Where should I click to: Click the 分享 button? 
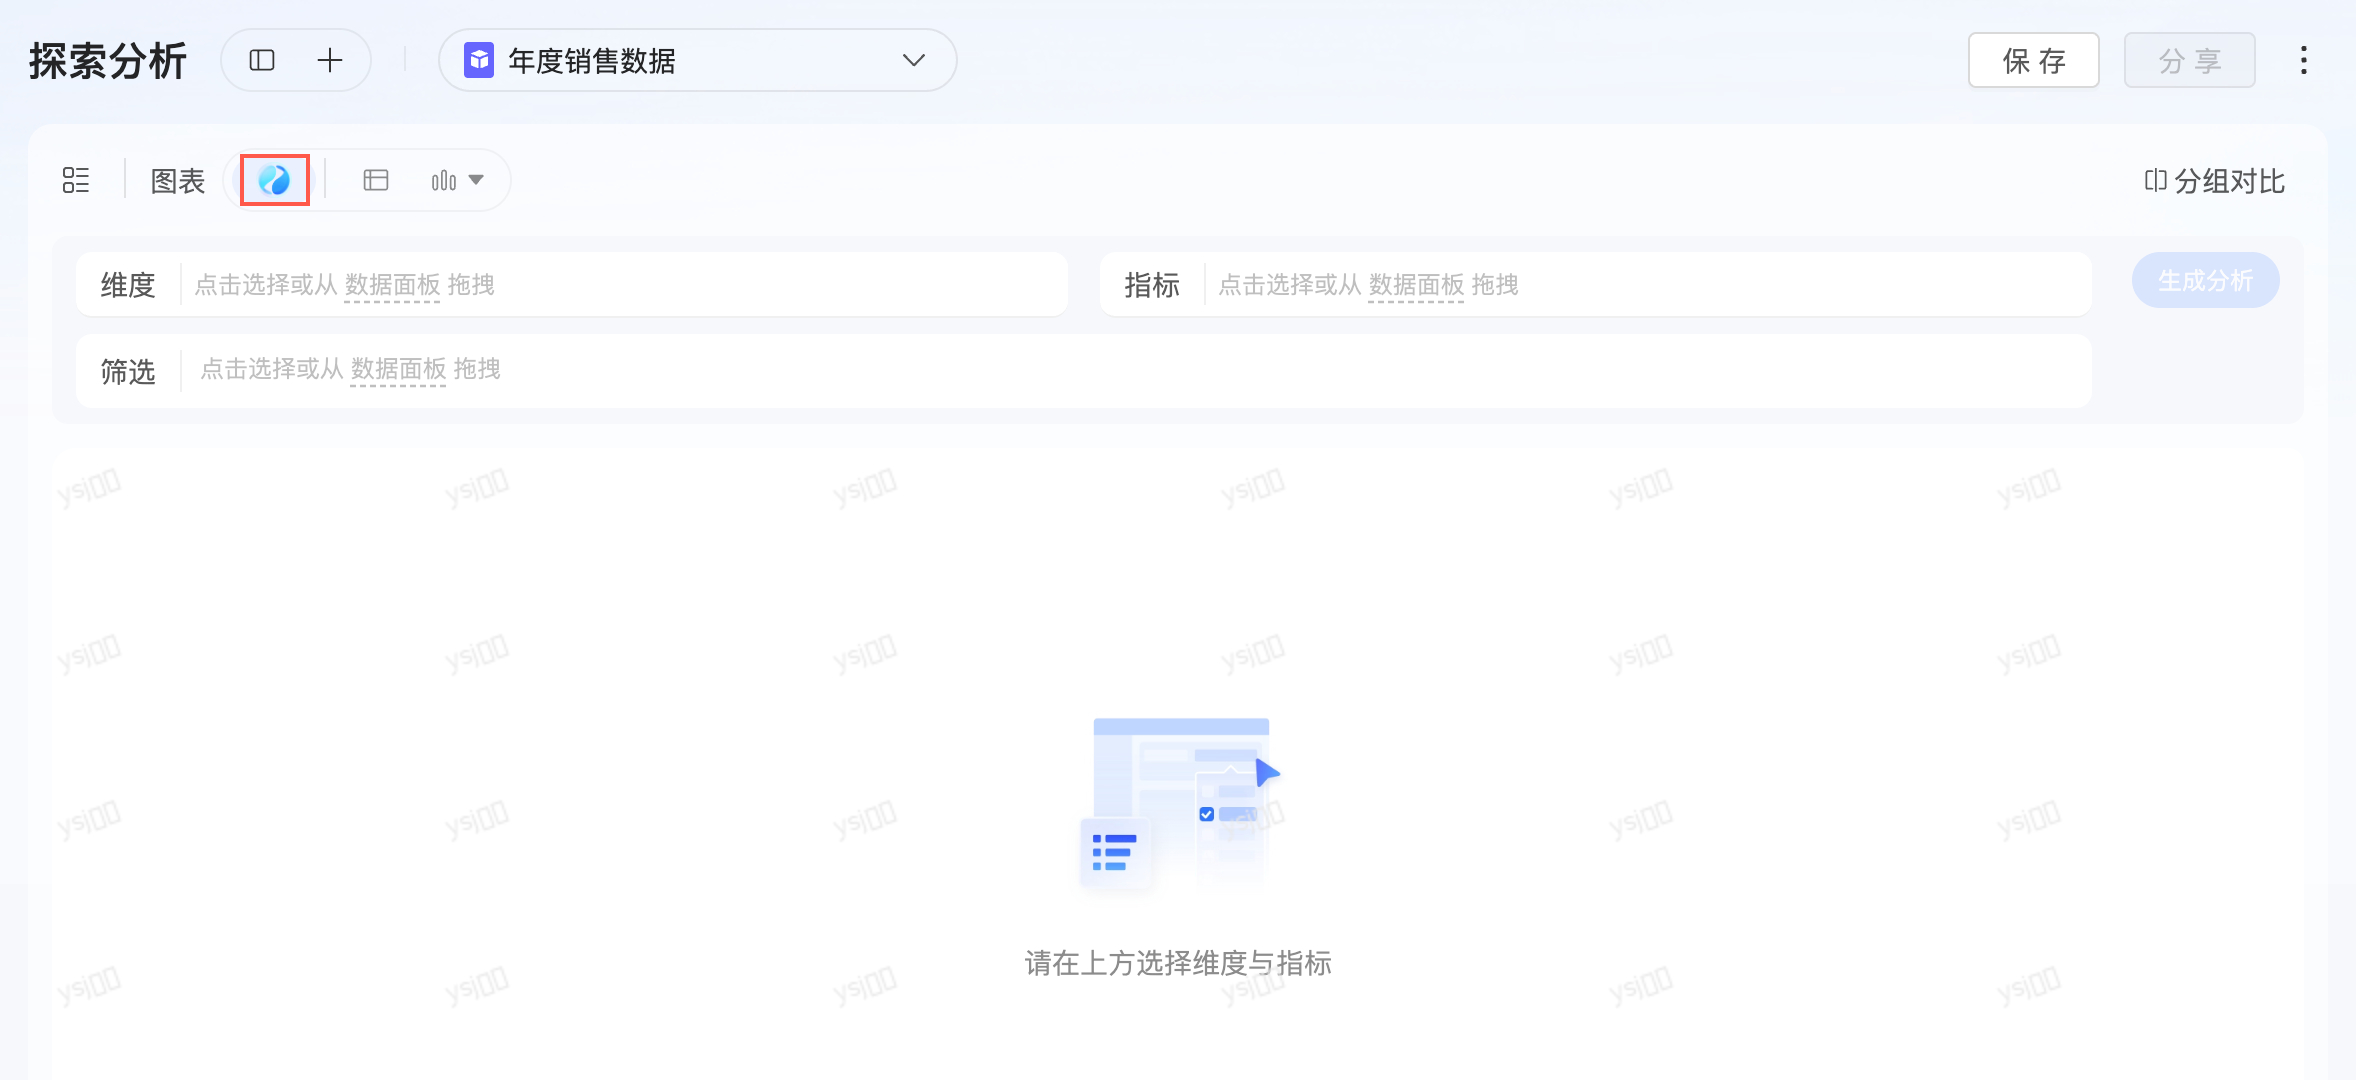(x=2189, y=61)
